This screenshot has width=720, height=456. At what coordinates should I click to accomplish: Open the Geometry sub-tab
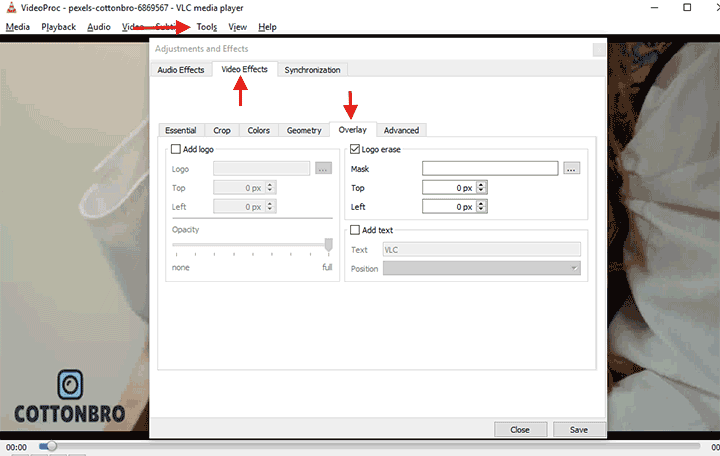tap(304, 130)
